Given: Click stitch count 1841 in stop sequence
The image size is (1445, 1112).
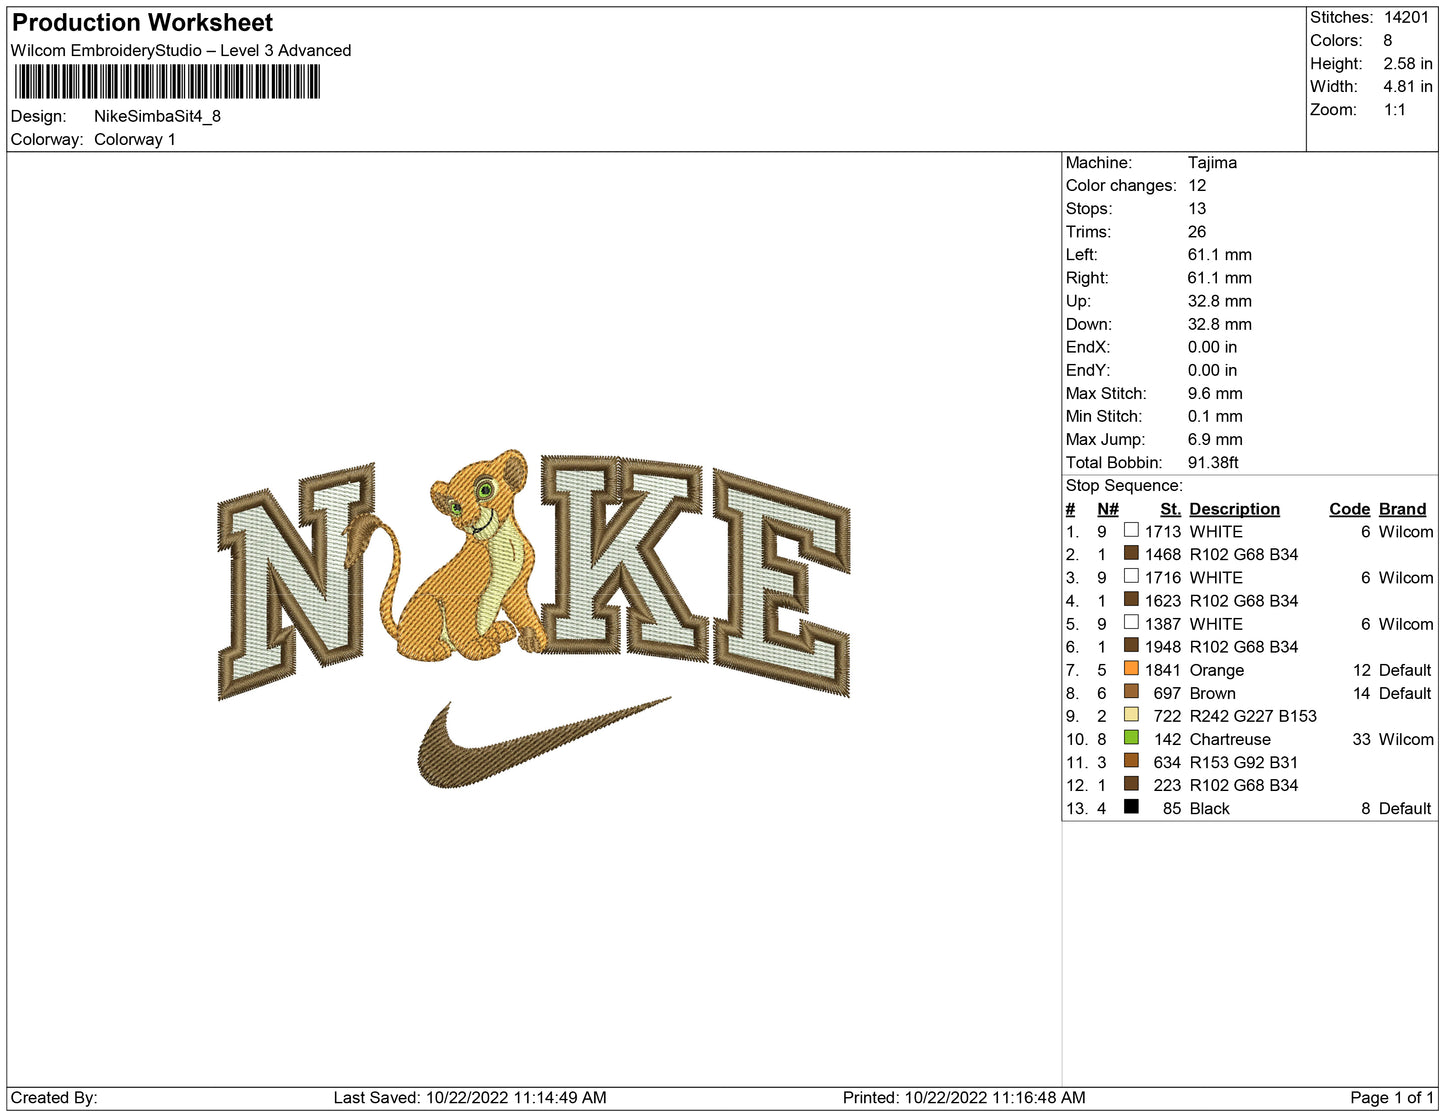Looking at the screenshot, I should [x=1163, y=670].
